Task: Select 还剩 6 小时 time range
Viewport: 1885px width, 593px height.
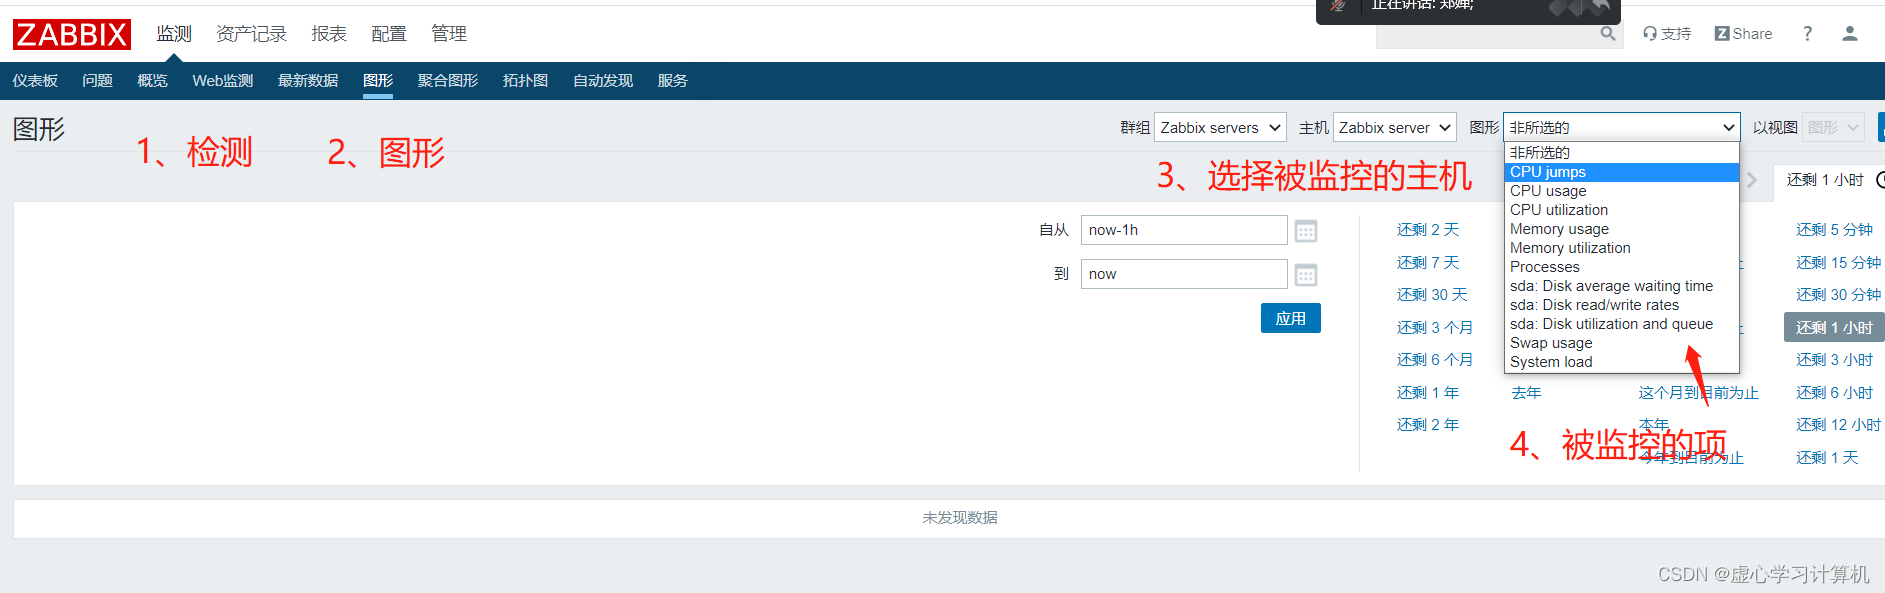Action: coord(1834,393)
